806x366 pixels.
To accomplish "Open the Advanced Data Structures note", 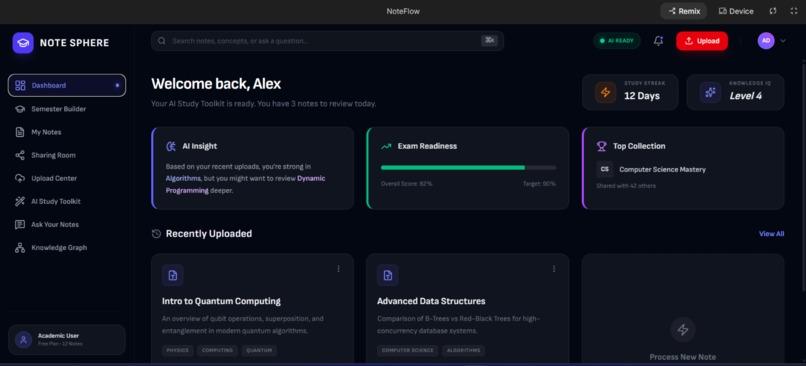I will point(431,301).
